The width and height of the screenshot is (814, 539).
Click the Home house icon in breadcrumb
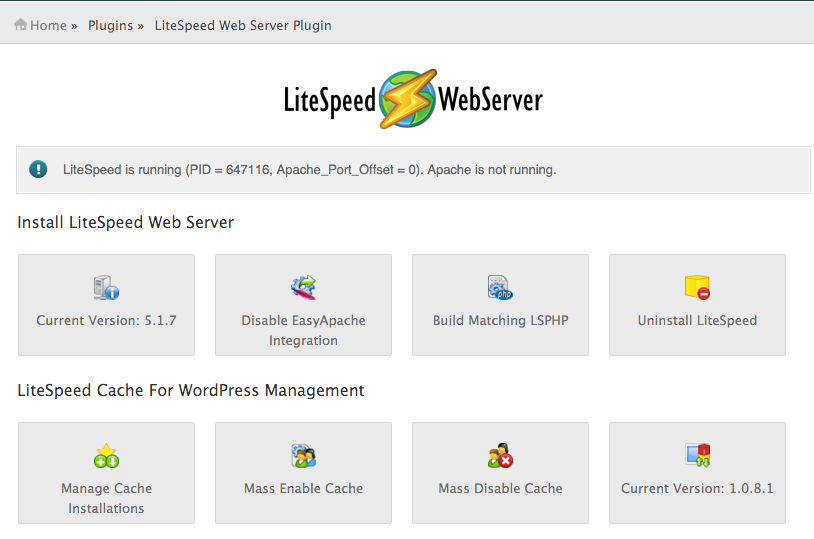pos(20,24)
